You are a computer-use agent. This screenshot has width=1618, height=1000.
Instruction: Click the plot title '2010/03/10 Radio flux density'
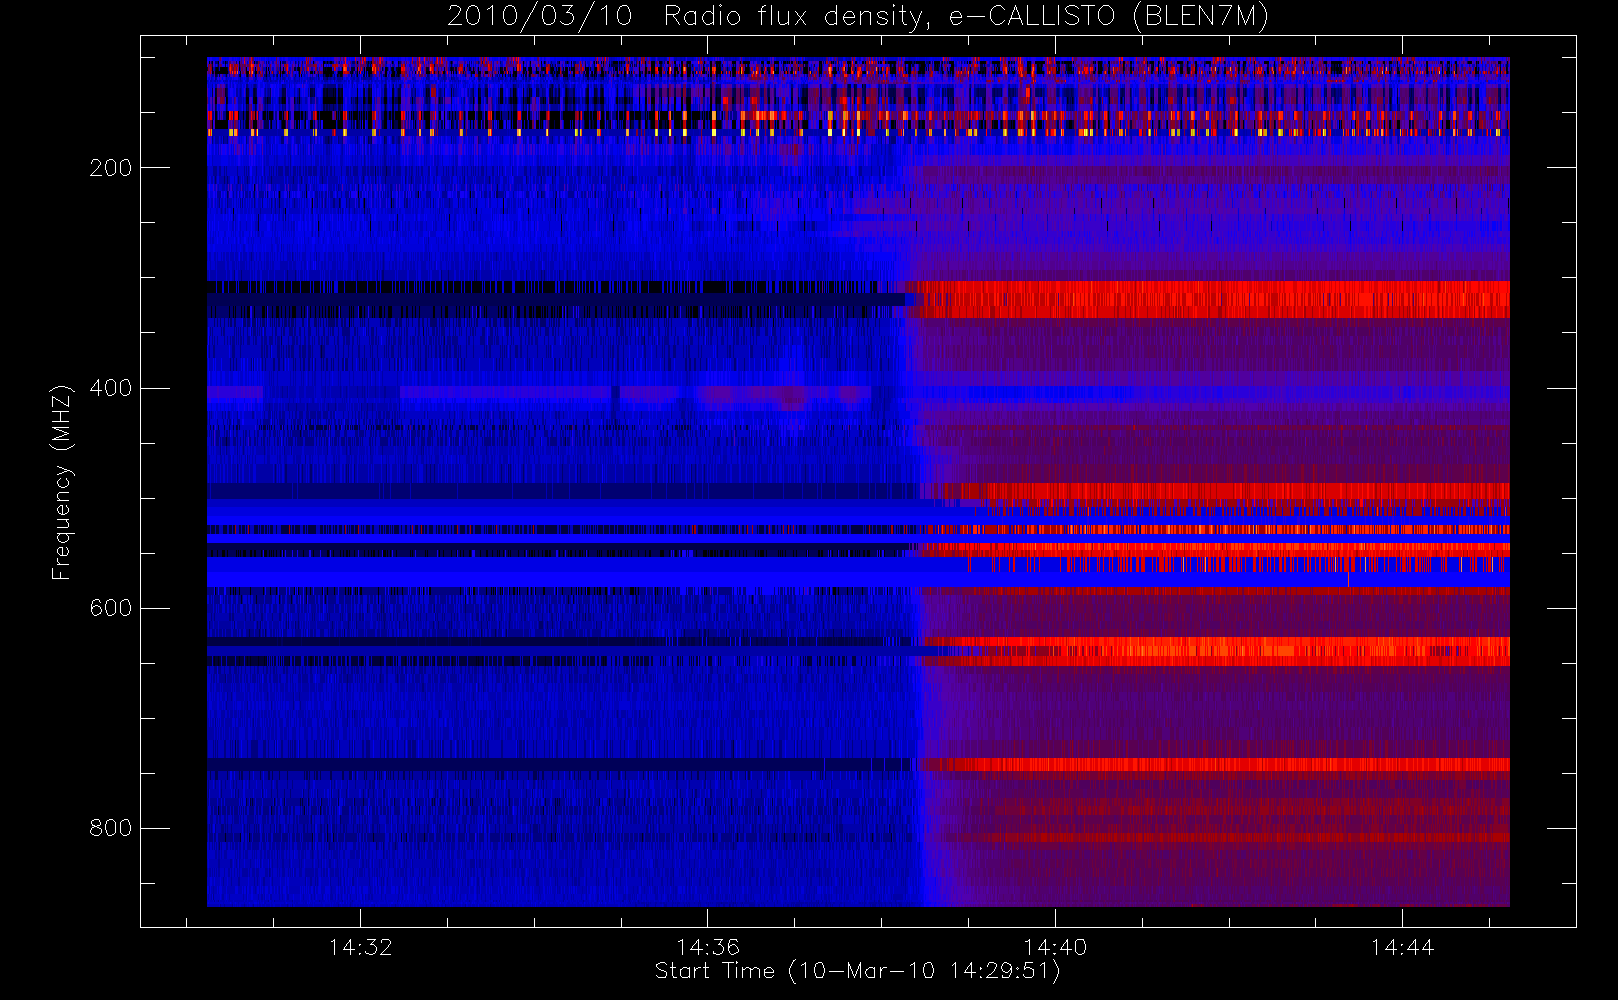(x=858, y=17)
